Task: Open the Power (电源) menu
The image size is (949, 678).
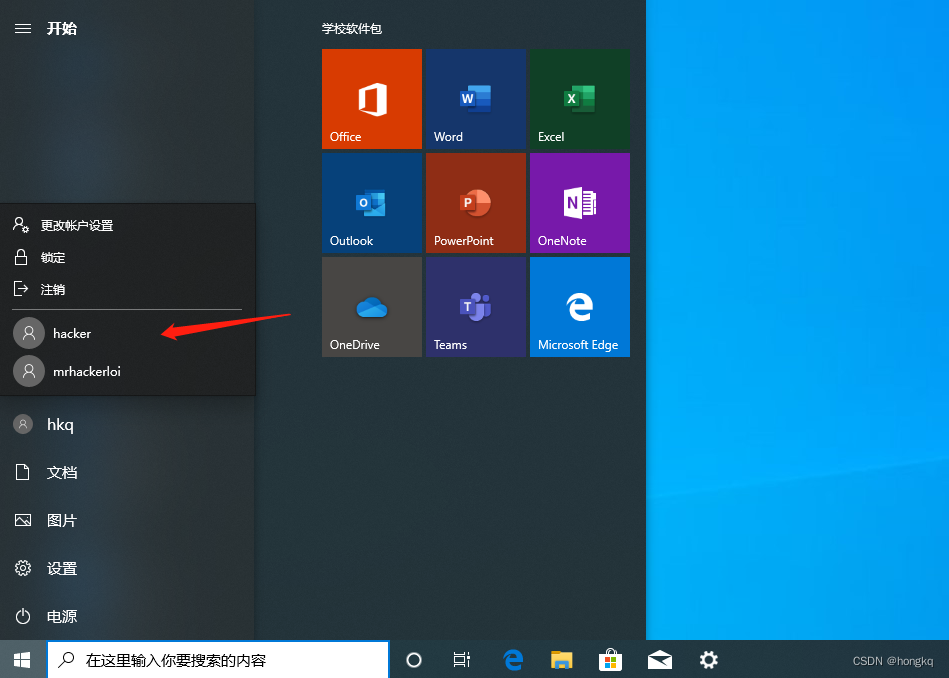Action: click(x=128, y=616)
